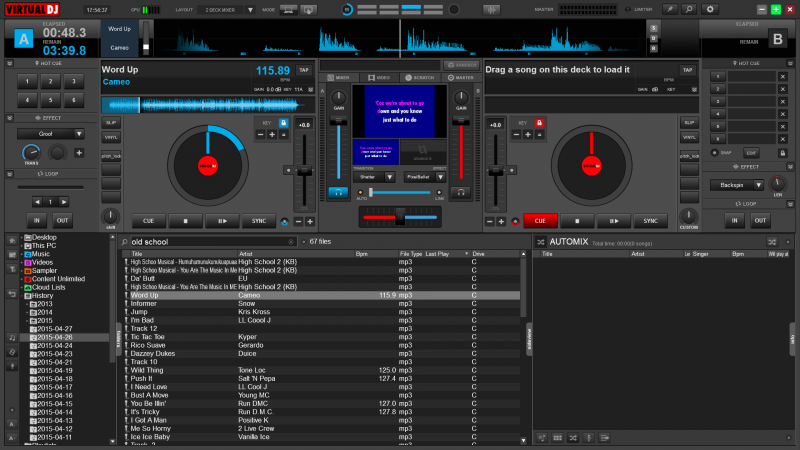Toggle the SLIP mode on deck A
The image size is (800, 450).
110,122
